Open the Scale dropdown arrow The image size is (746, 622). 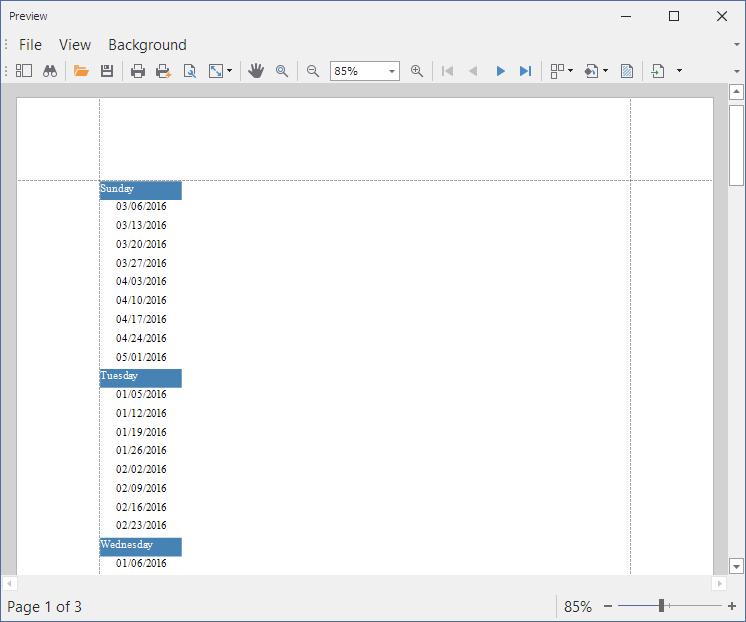(229, 71)
